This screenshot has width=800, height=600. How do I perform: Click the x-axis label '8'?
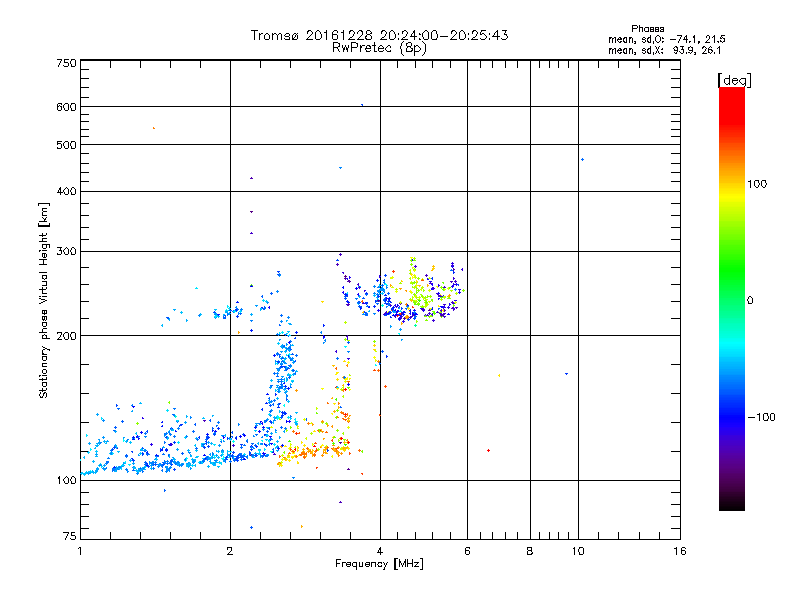click(530, 551)
